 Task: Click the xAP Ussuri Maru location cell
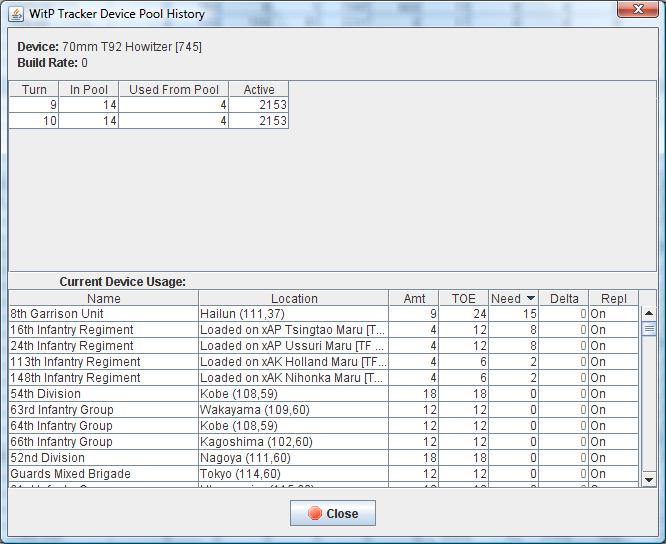293,346
